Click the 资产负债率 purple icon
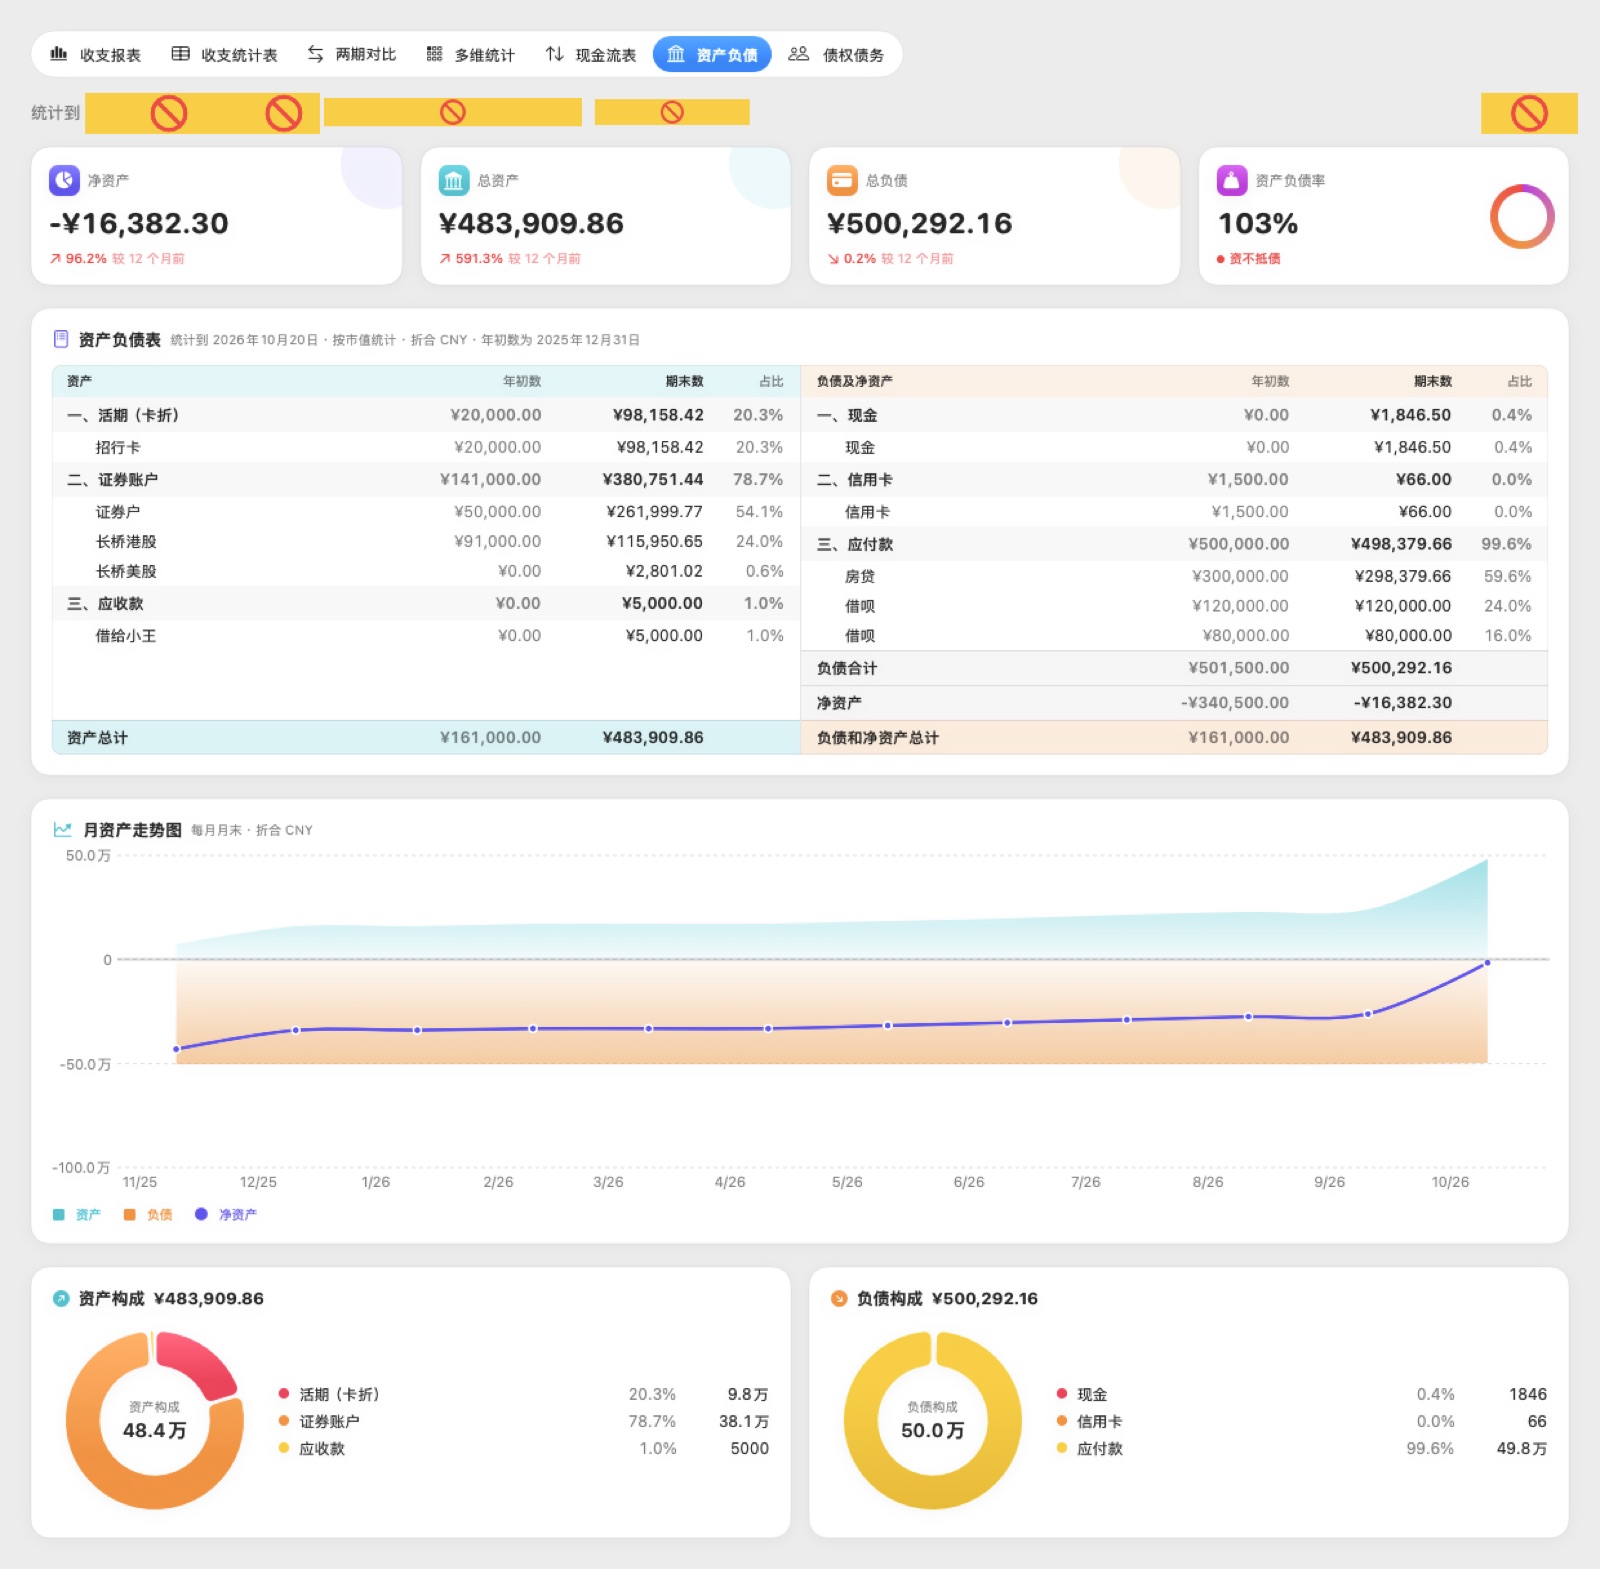 coord(1232,180)
